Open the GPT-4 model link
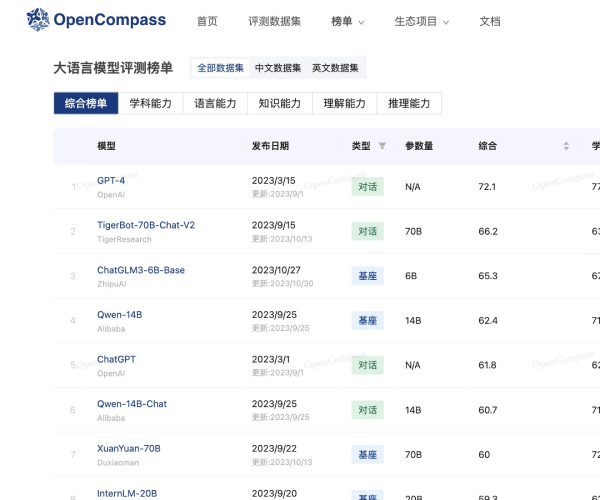Image resolution: width=600 pixels, height=500 pixels. click(x=111, y=180)
